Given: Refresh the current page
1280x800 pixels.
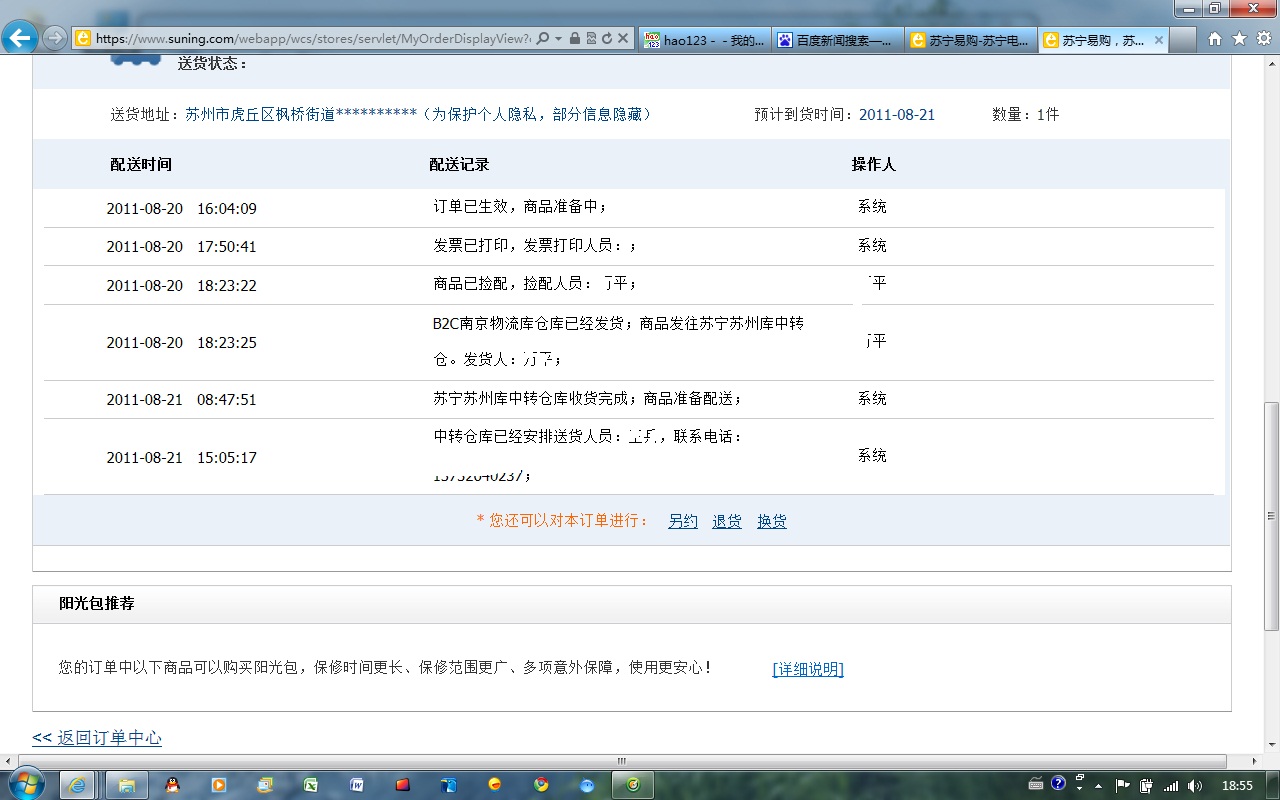Looking at the screenshot, I should click(606, 37).
